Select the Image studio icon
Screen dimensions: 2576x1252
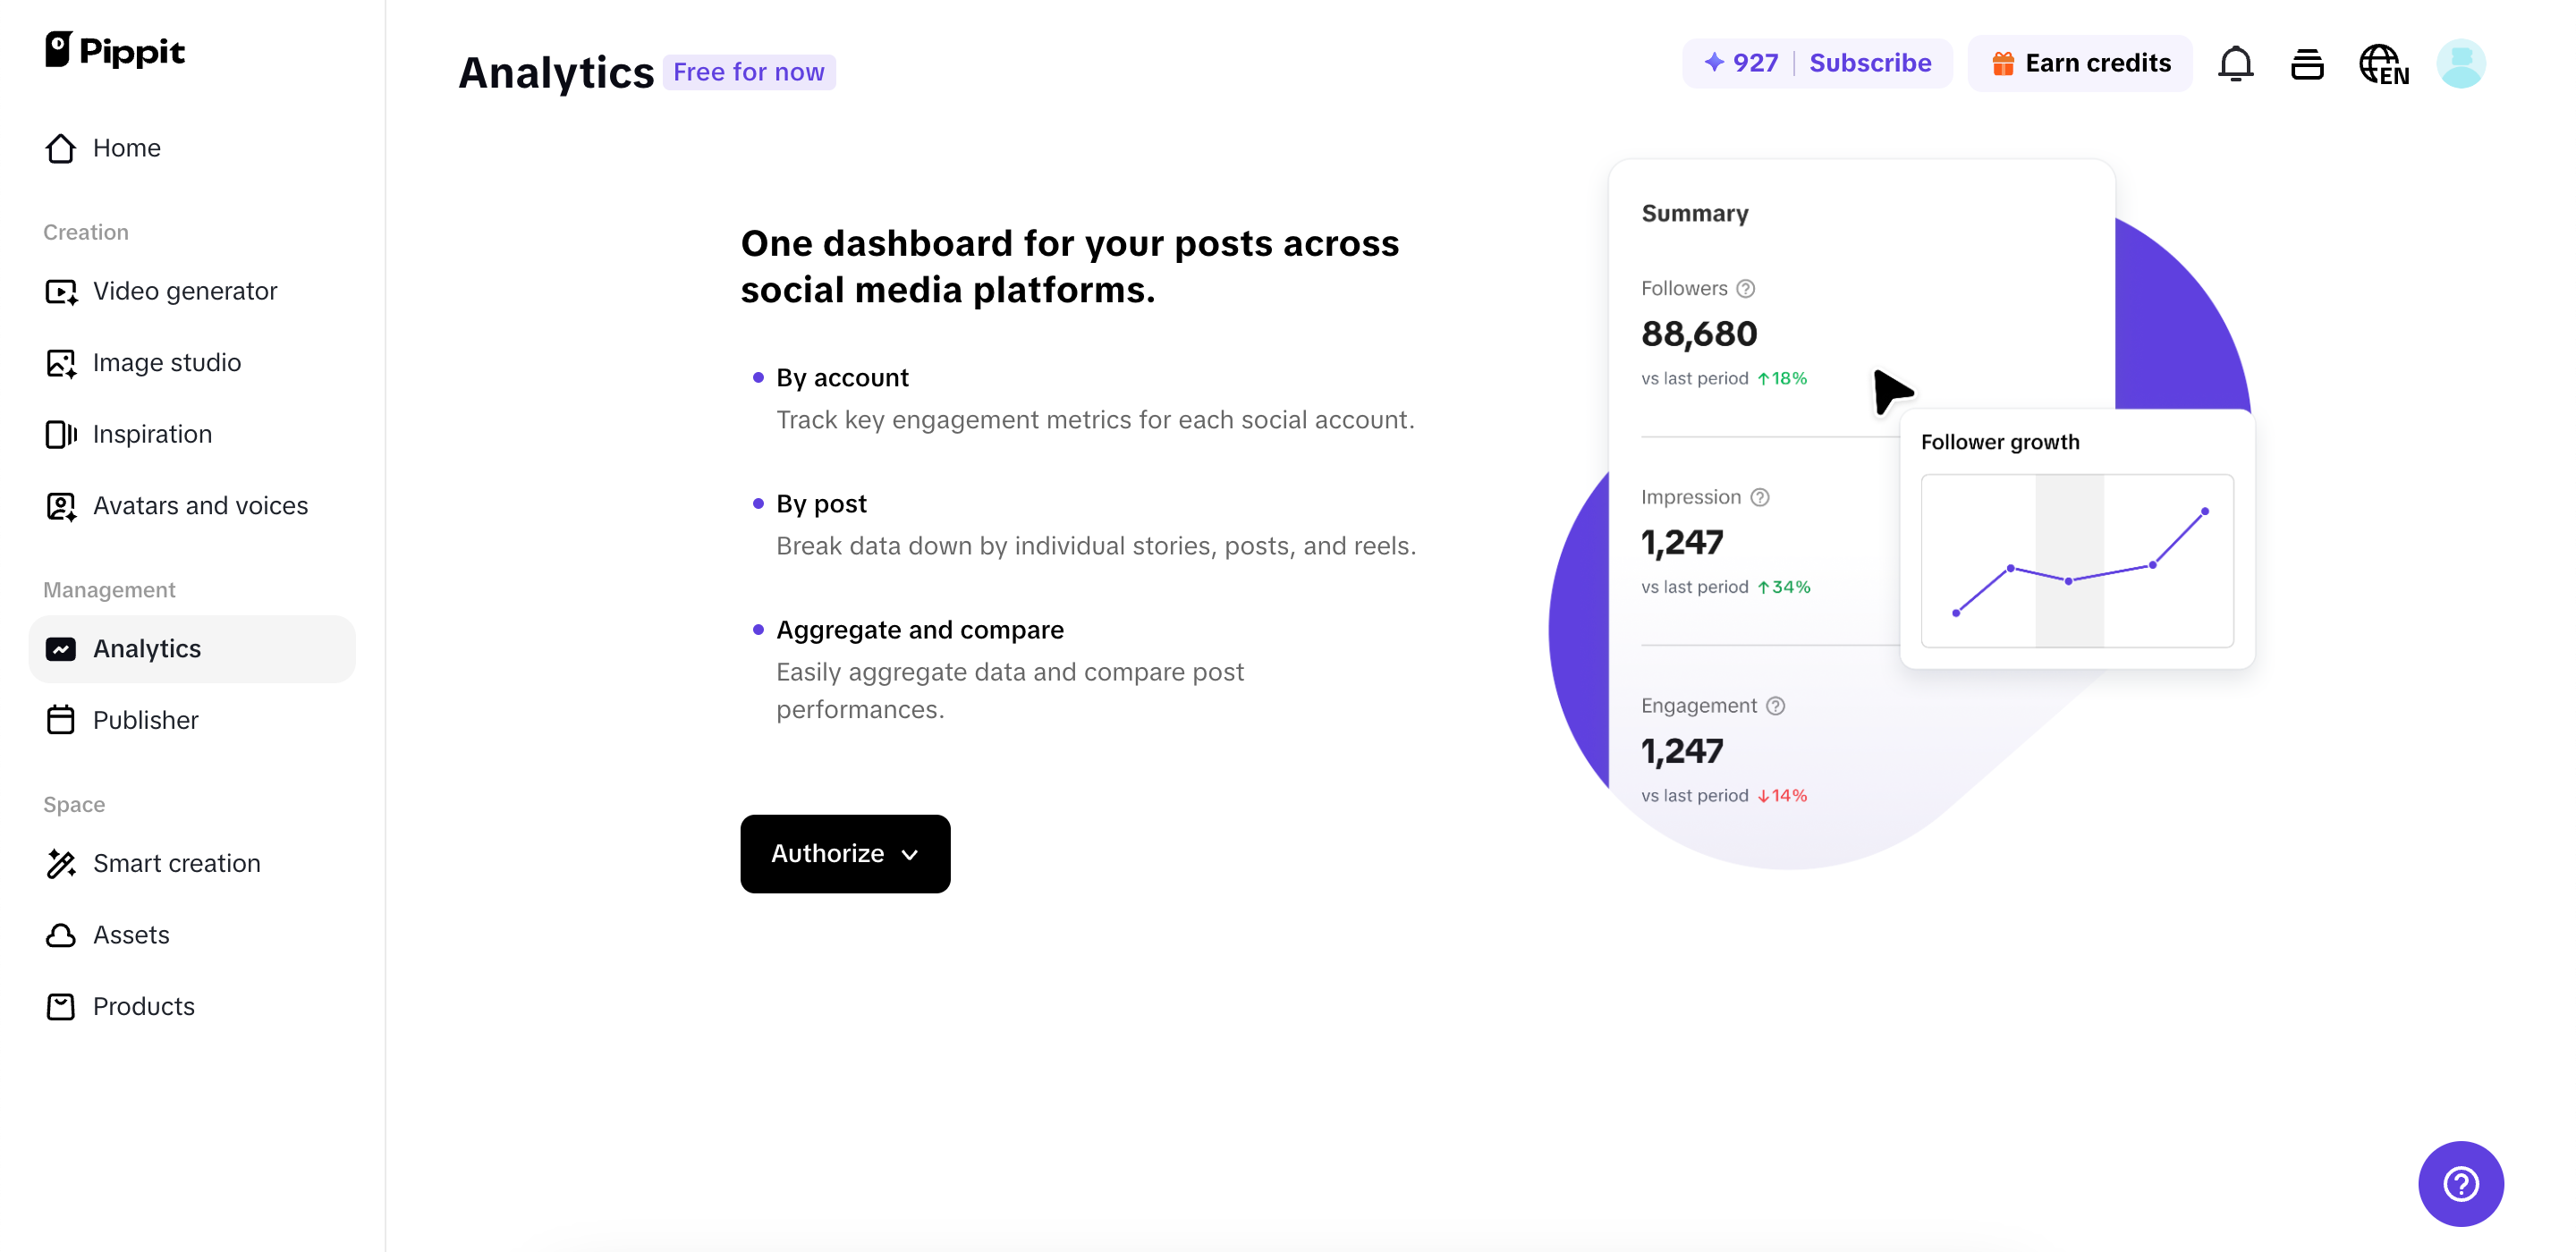tap(61, 363)
